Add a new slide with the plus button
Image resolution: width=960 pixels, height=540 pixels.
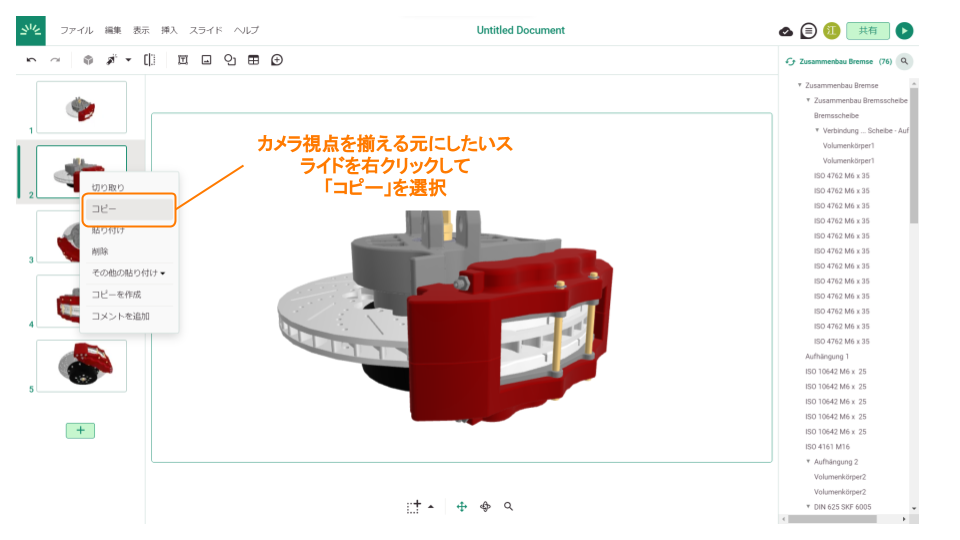pyautogui.click(x=80, y=430)
